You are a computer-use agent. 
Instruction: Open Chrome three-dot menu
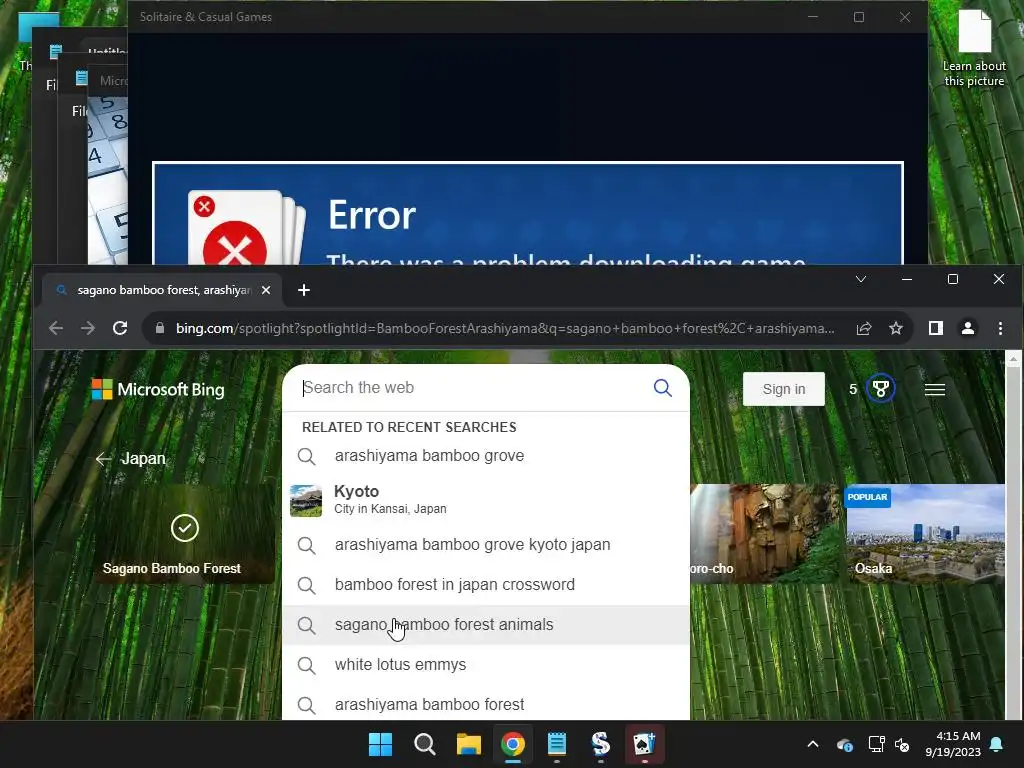(x=1000, y=328)
